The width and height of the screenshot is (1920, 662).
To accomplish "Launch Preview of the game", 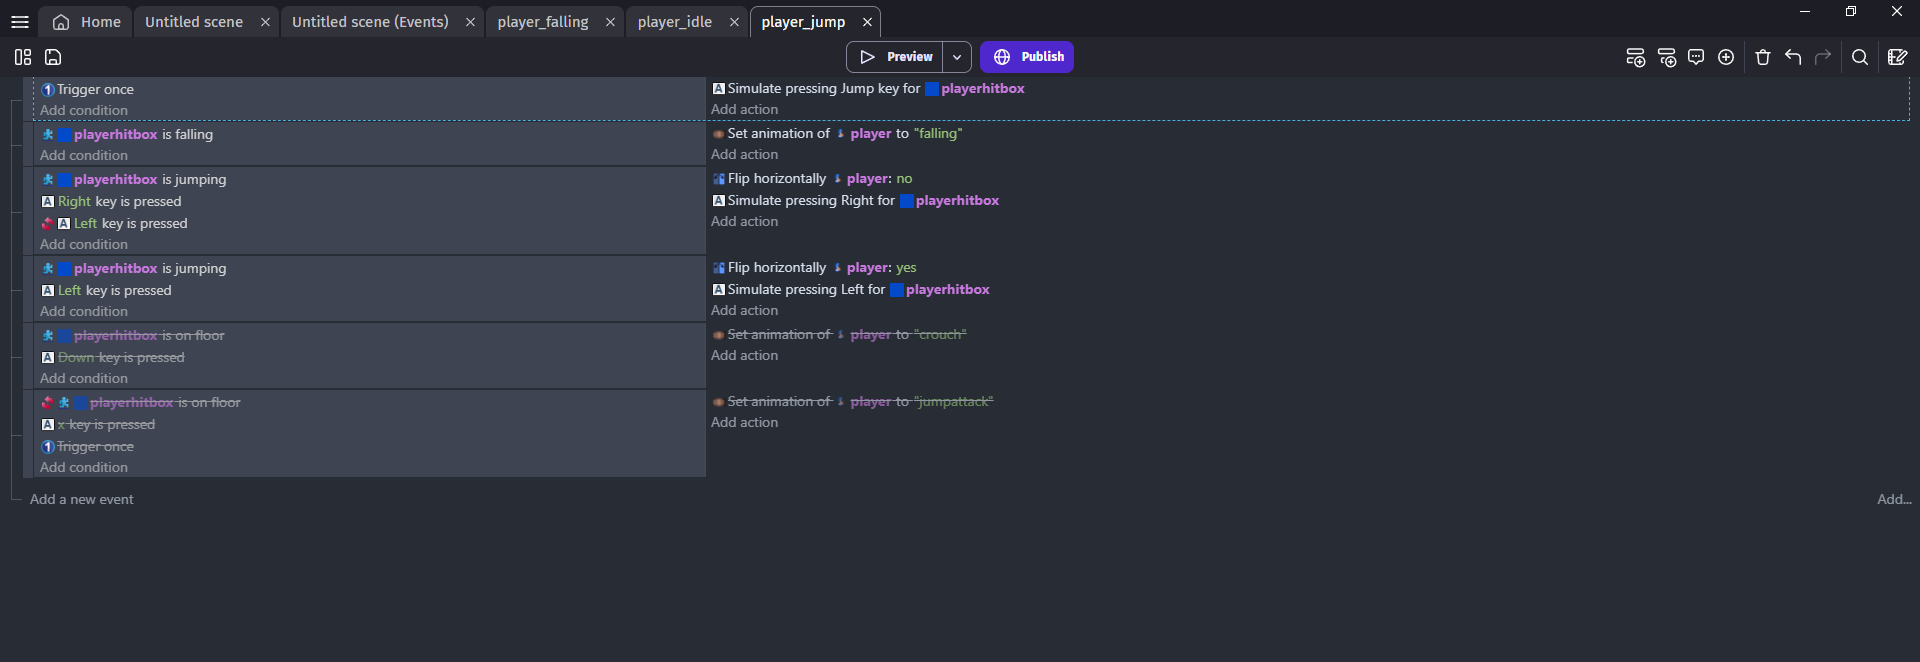I will click(x=896, y=57).
